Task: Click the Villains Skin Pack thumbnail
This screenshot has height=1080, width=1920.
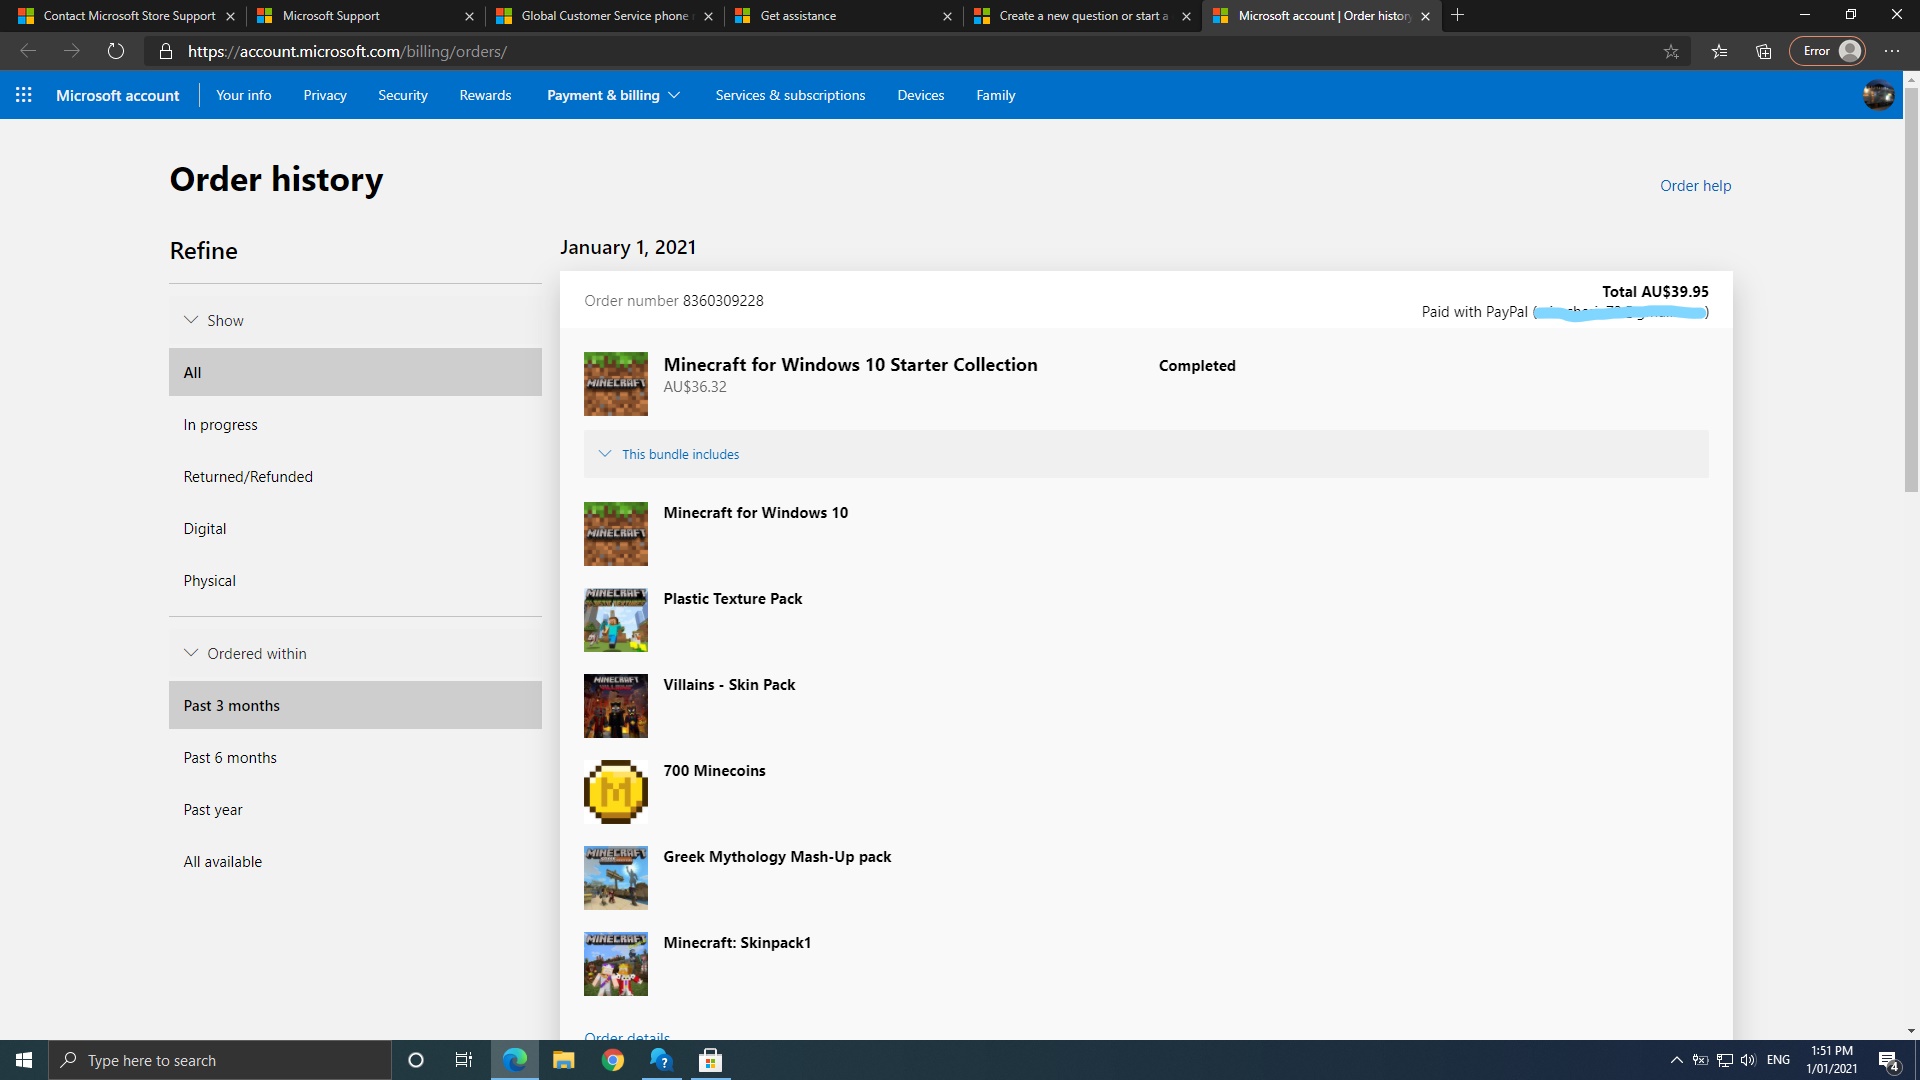Action: 616,706
